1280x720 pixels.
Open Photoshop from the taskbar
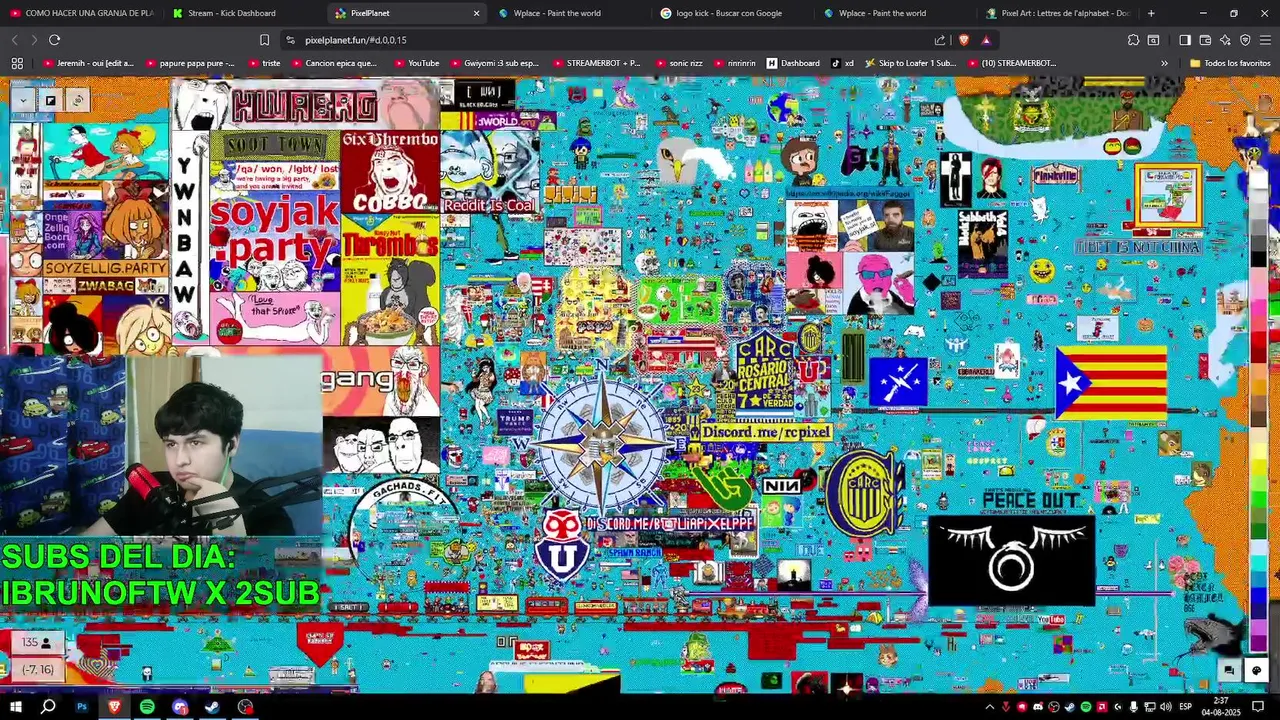pos(82,707)
